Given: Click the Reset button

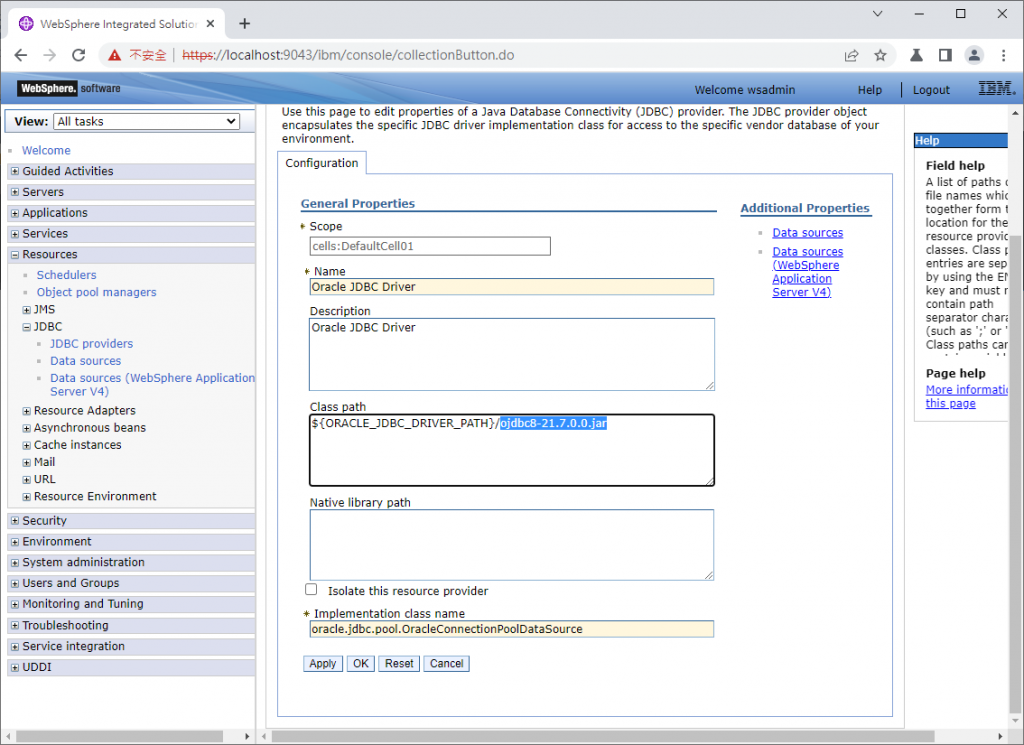Looking at the screenshot, I should pyautogui.click(x=399, y=663).
